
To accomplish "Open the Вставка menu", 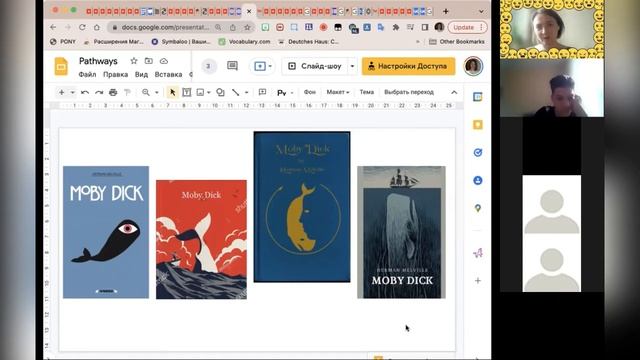I will [168, 74].
